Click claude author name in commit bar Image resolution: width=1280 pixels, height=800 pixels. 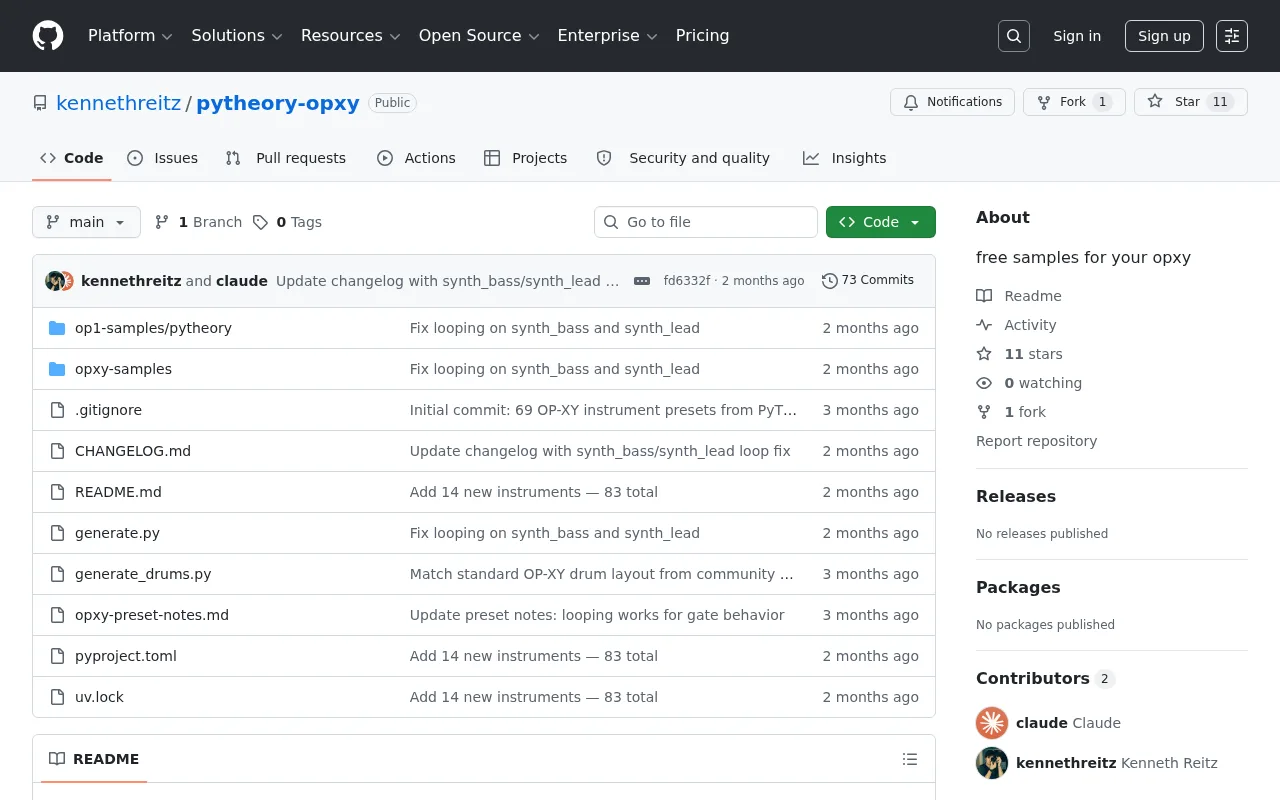click(x=242, y=281)
